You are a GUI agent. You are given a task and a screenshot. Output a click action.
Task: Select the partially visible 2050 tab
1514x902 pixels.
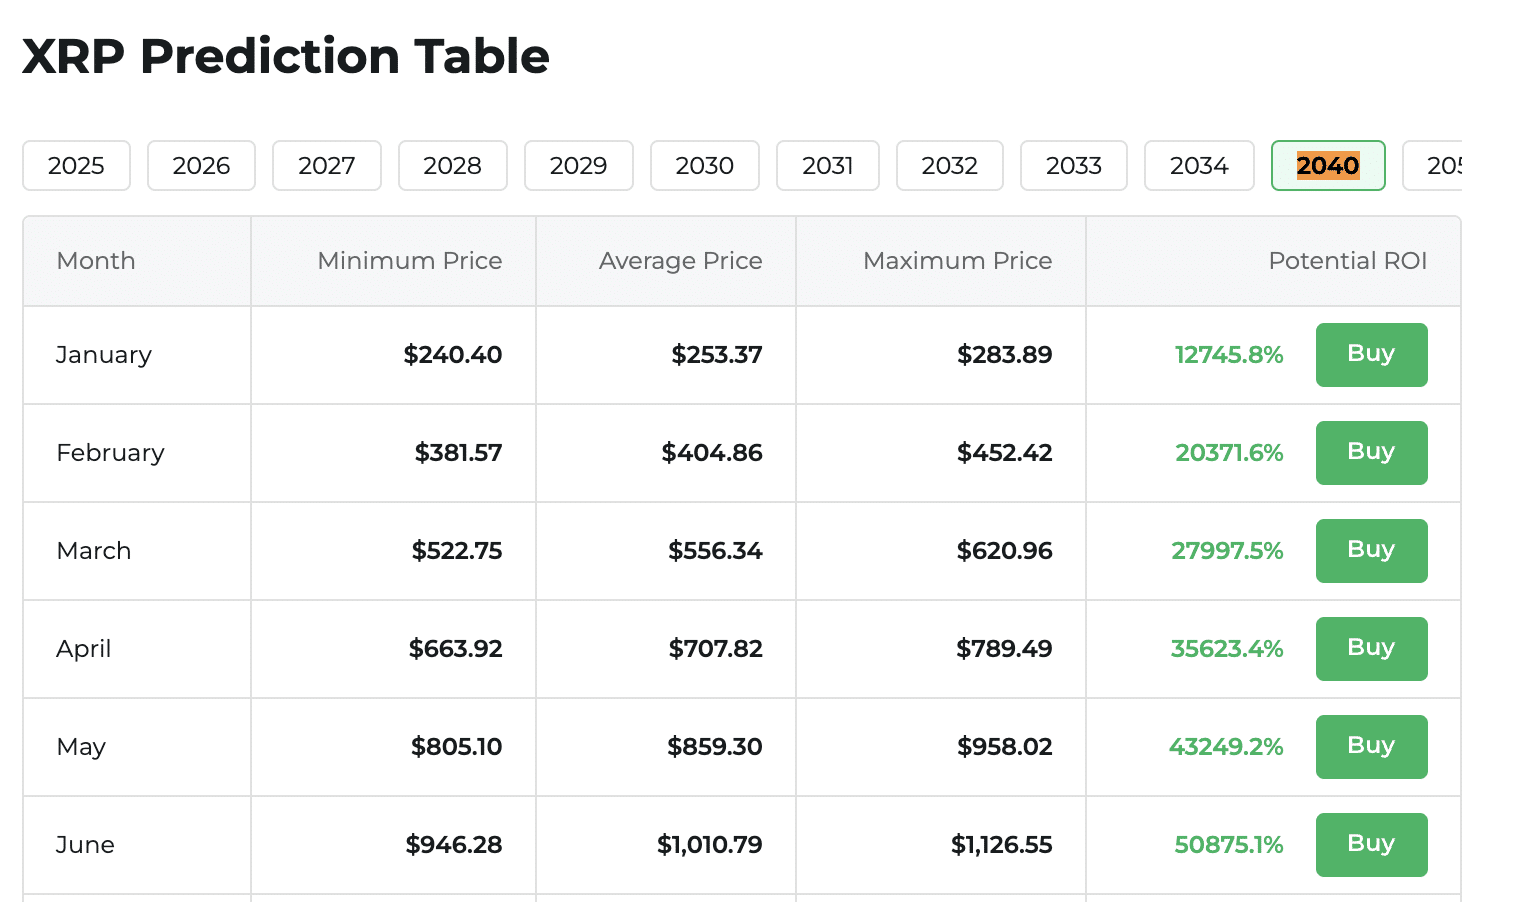point(1436,165)
